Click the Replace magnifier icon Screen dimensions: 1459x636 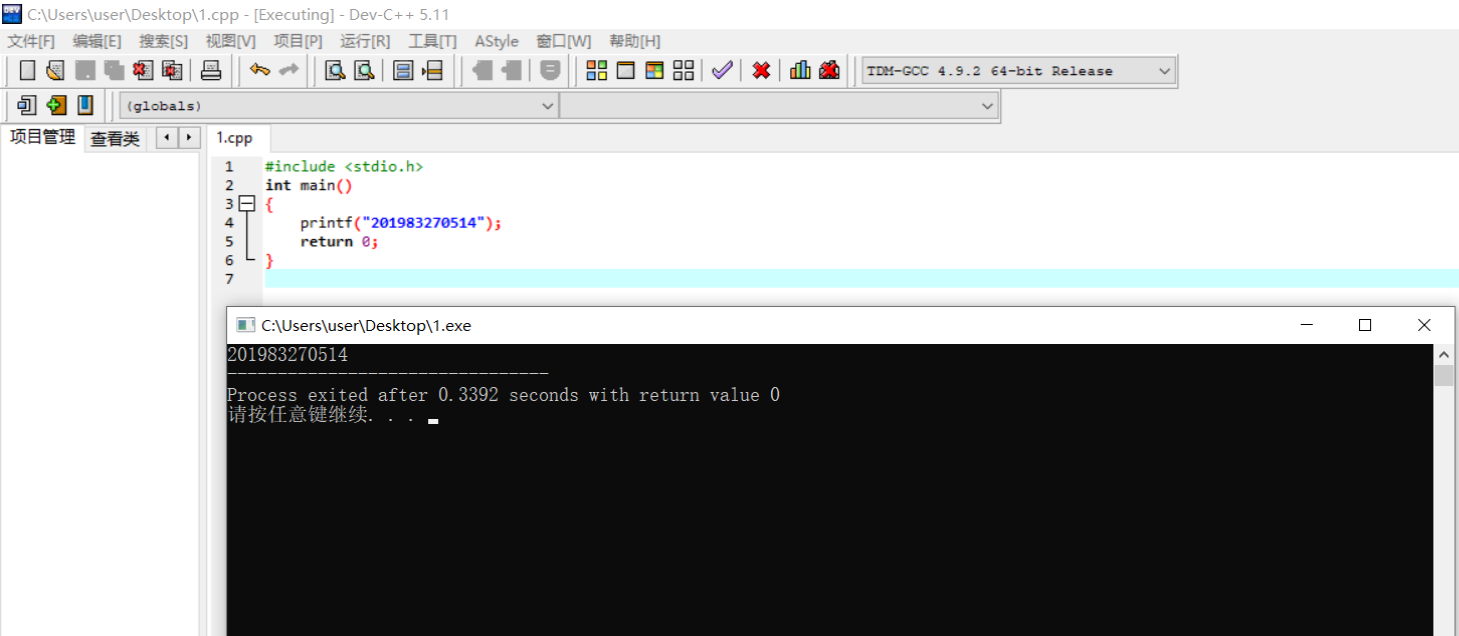pos(364,70)
